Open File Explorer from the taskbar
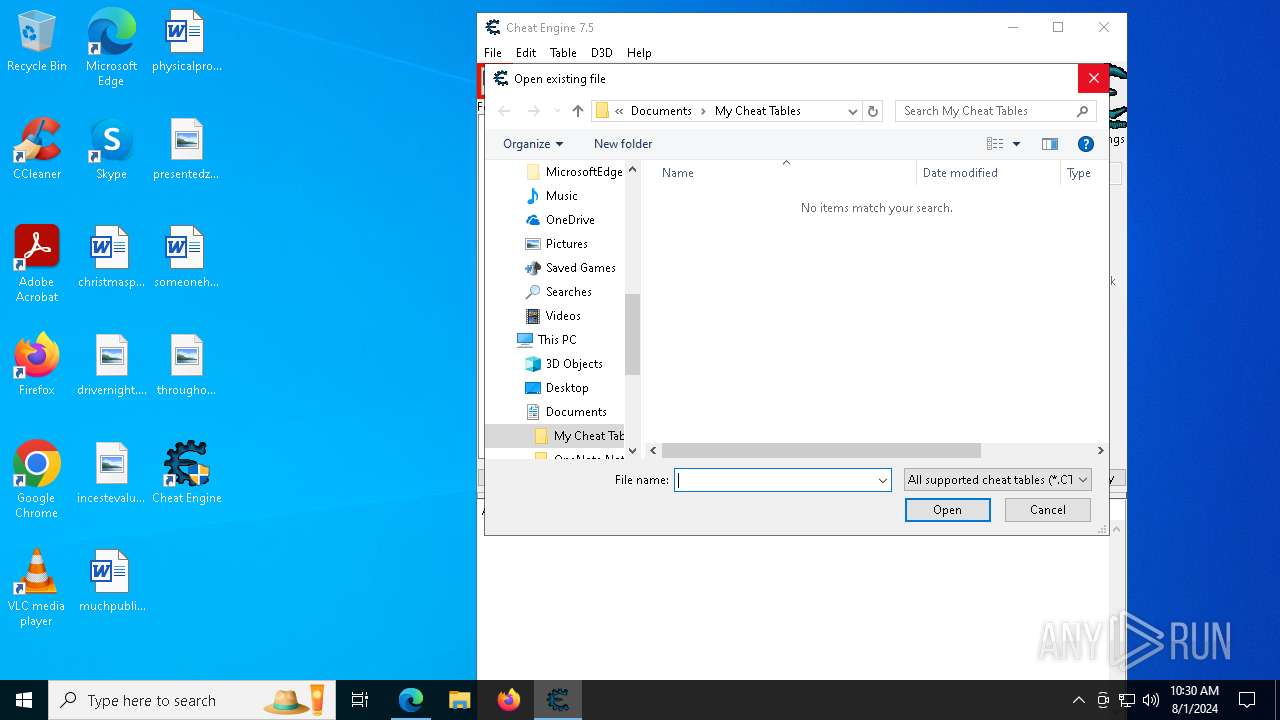 pyautogui.click(x=459, y=700)
